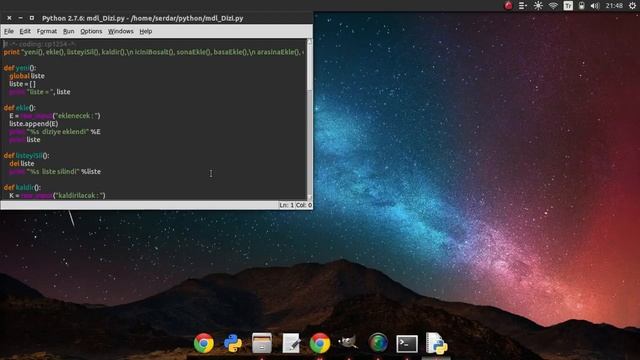The image size is (640, 360).
Task: Open the system power gear menu
Action: tap(632, 5)
